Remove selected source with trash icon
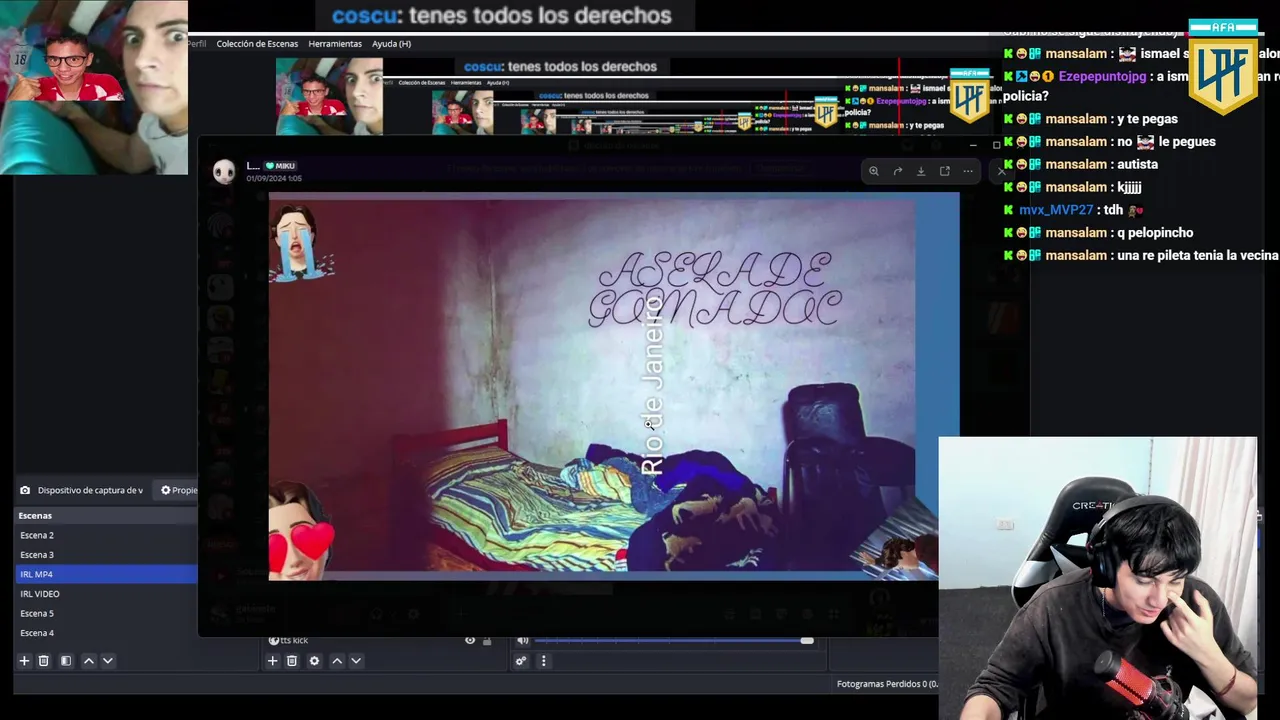The width and height of the screenshot is (1280, 720). pos(292,661)
